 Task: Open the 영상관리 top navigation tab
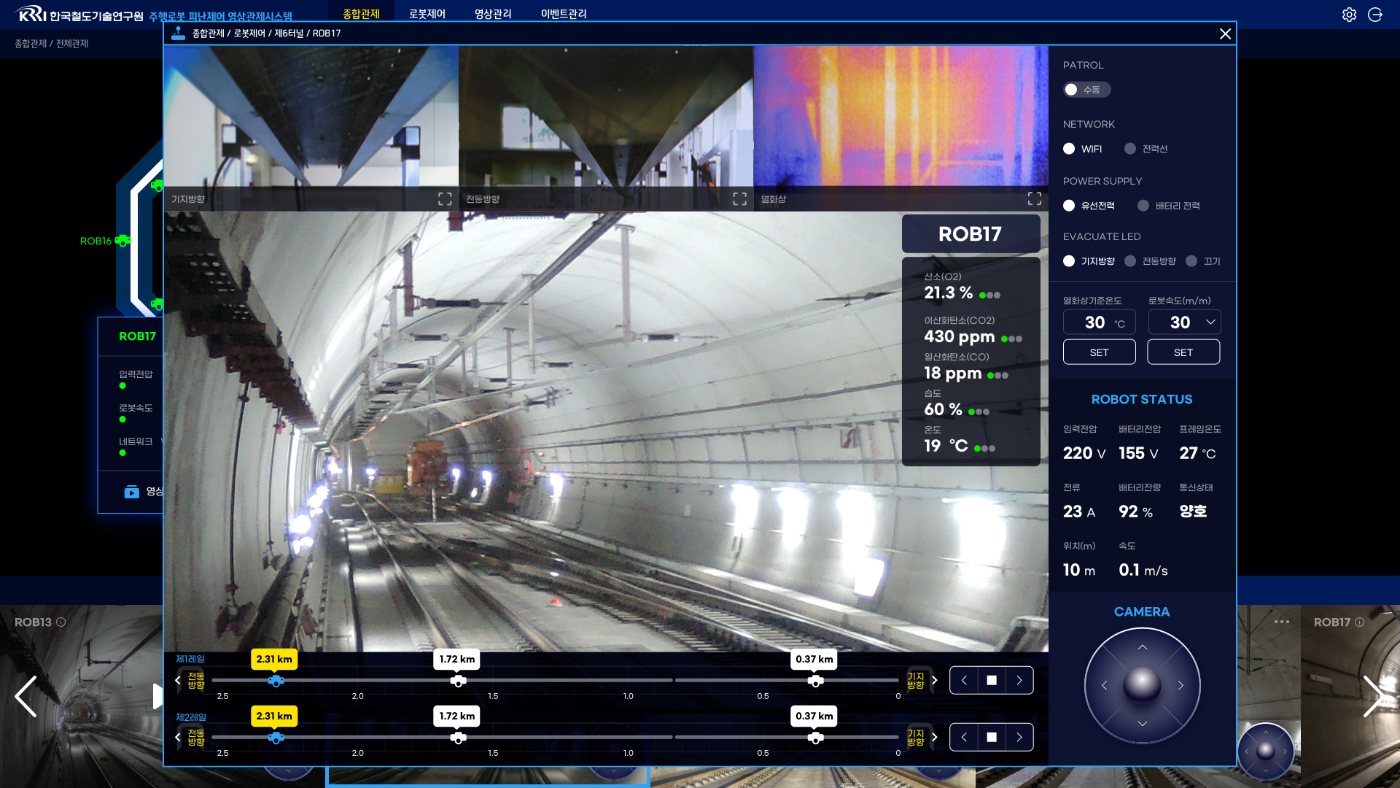point(493,14)
